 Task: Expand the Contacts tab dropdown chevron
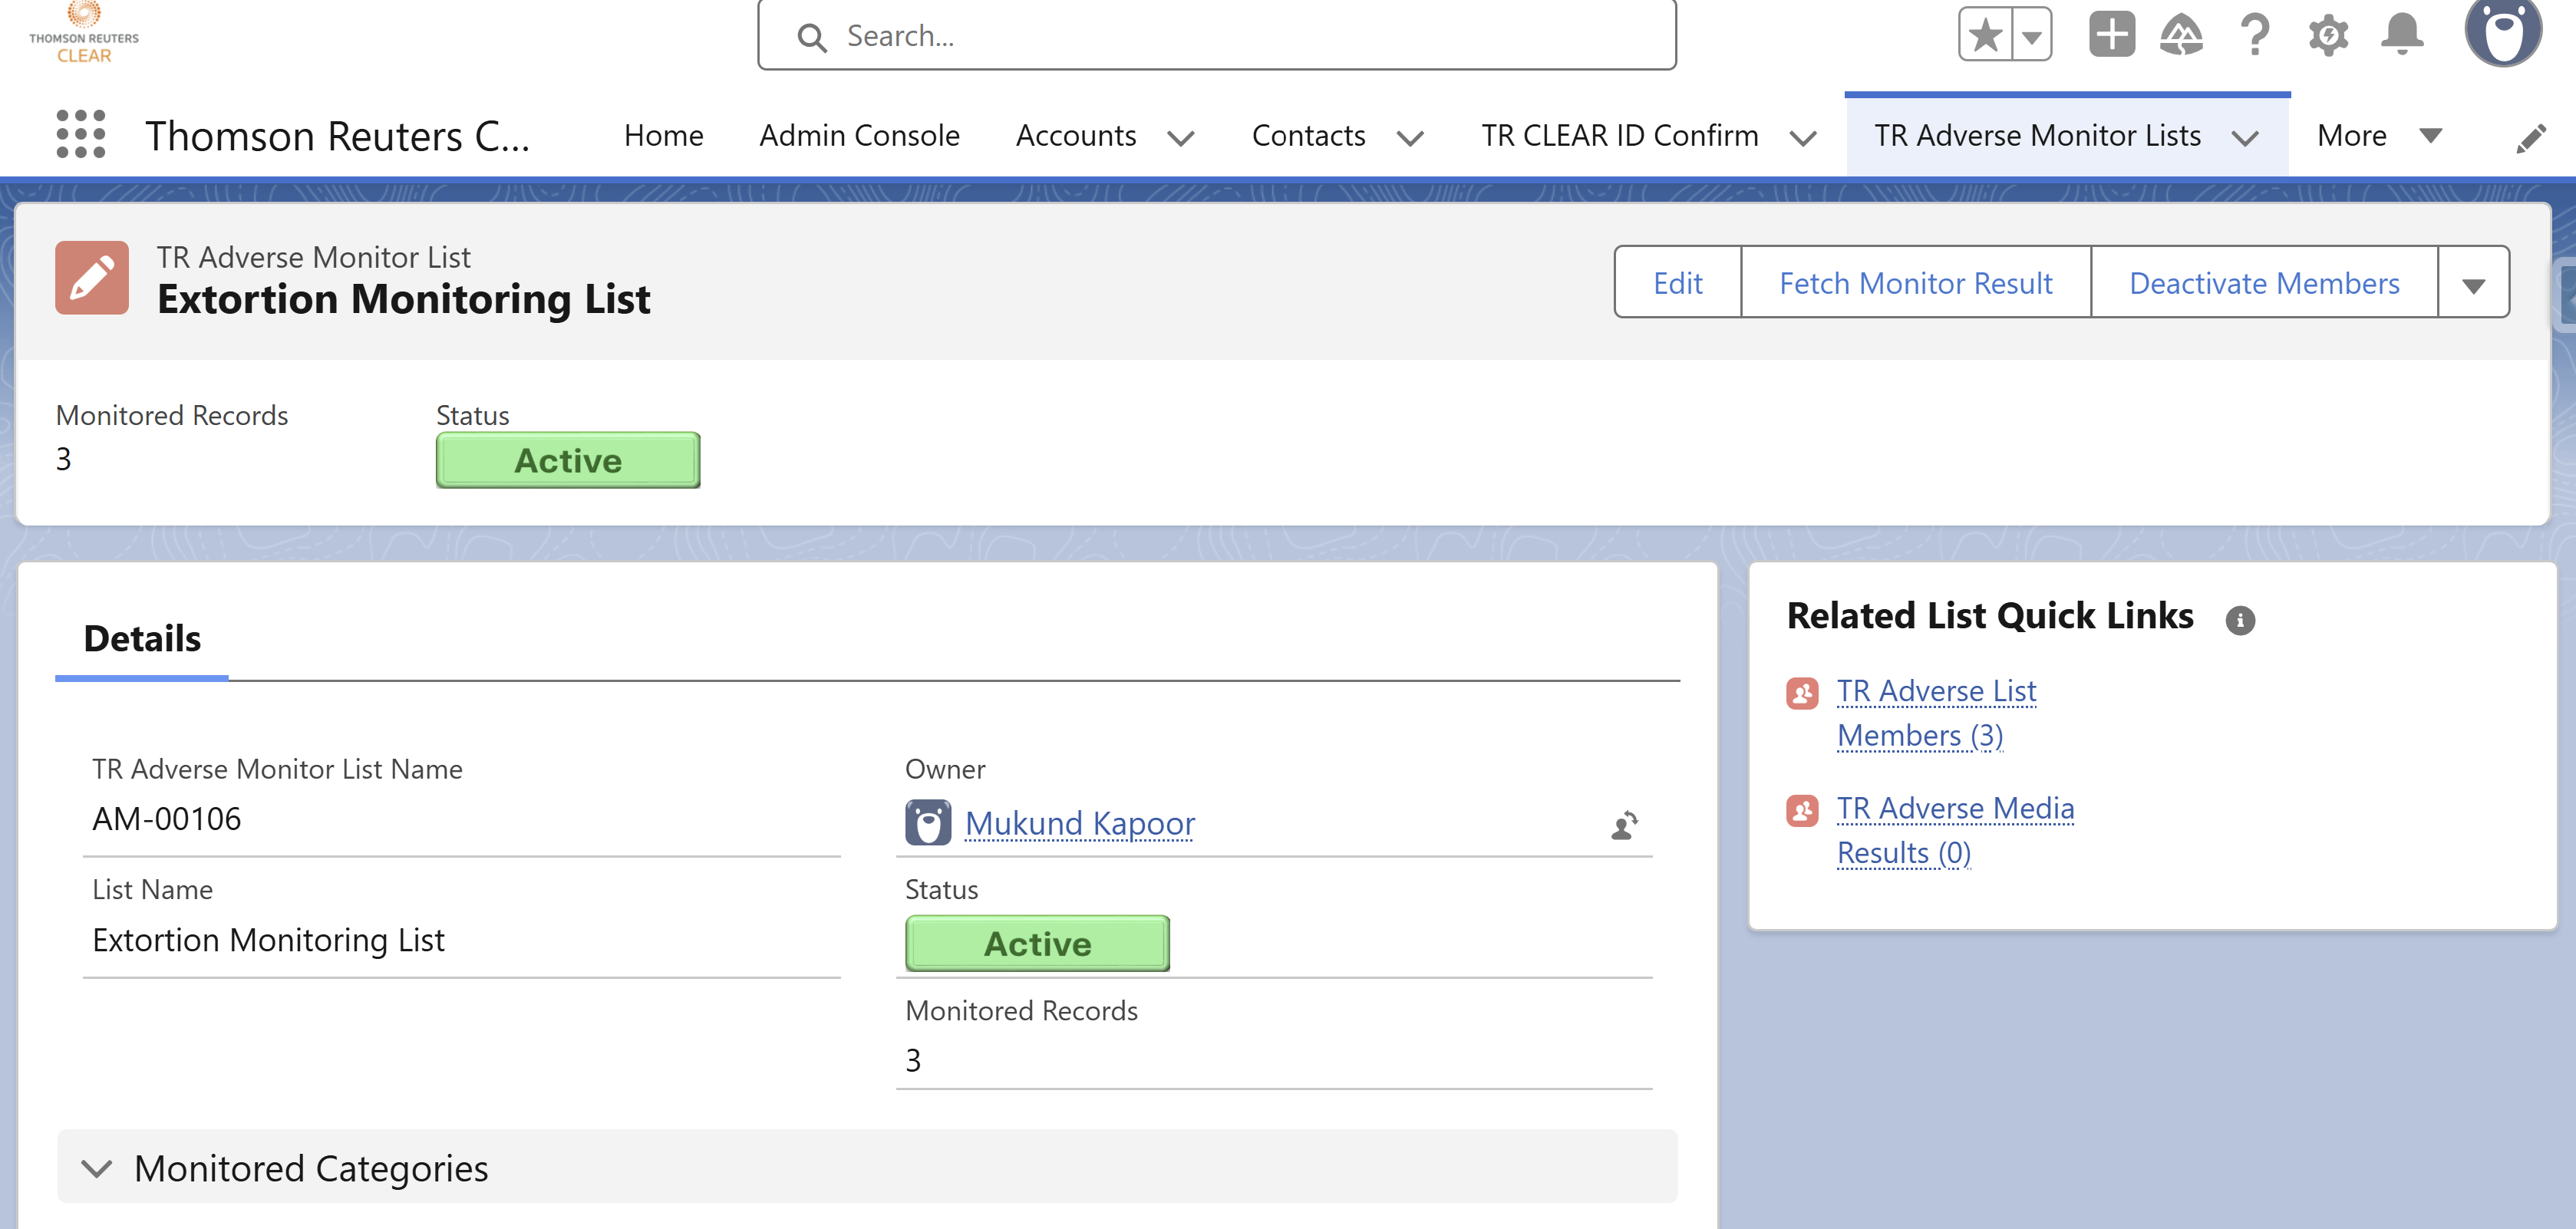1410,138
